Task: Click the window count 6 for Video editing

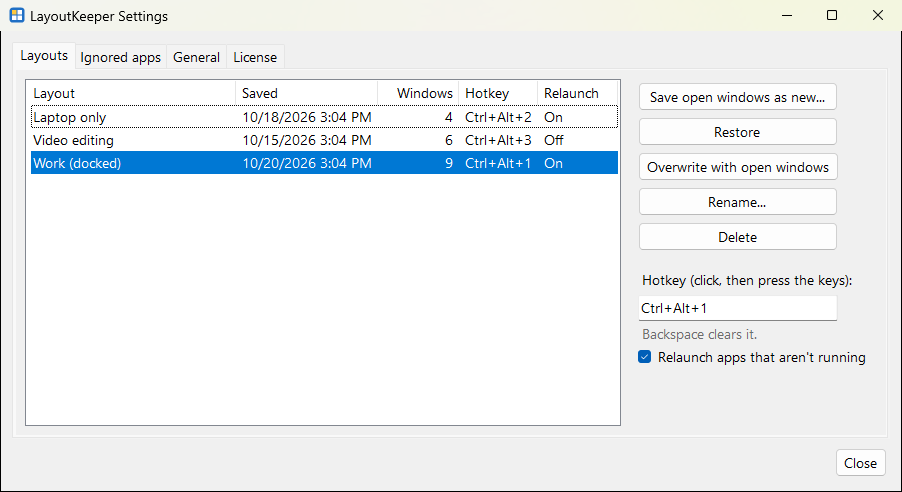Action: [x=449, y=140]
